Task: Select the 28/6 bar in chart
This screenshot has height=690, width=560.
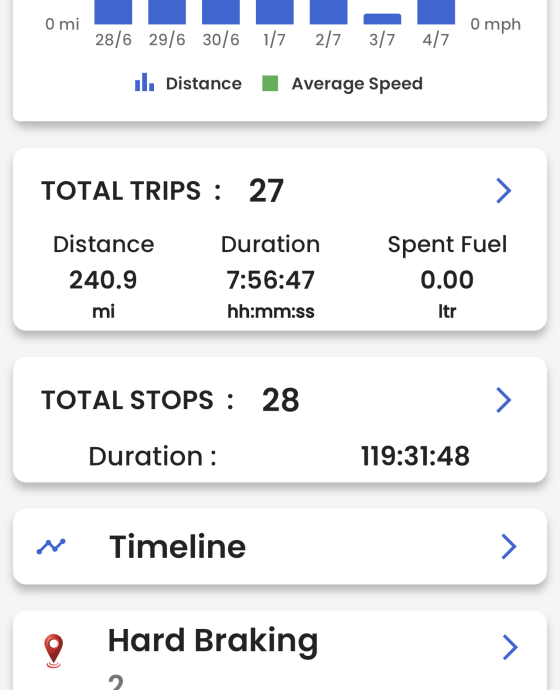Action: click(113, 12)
